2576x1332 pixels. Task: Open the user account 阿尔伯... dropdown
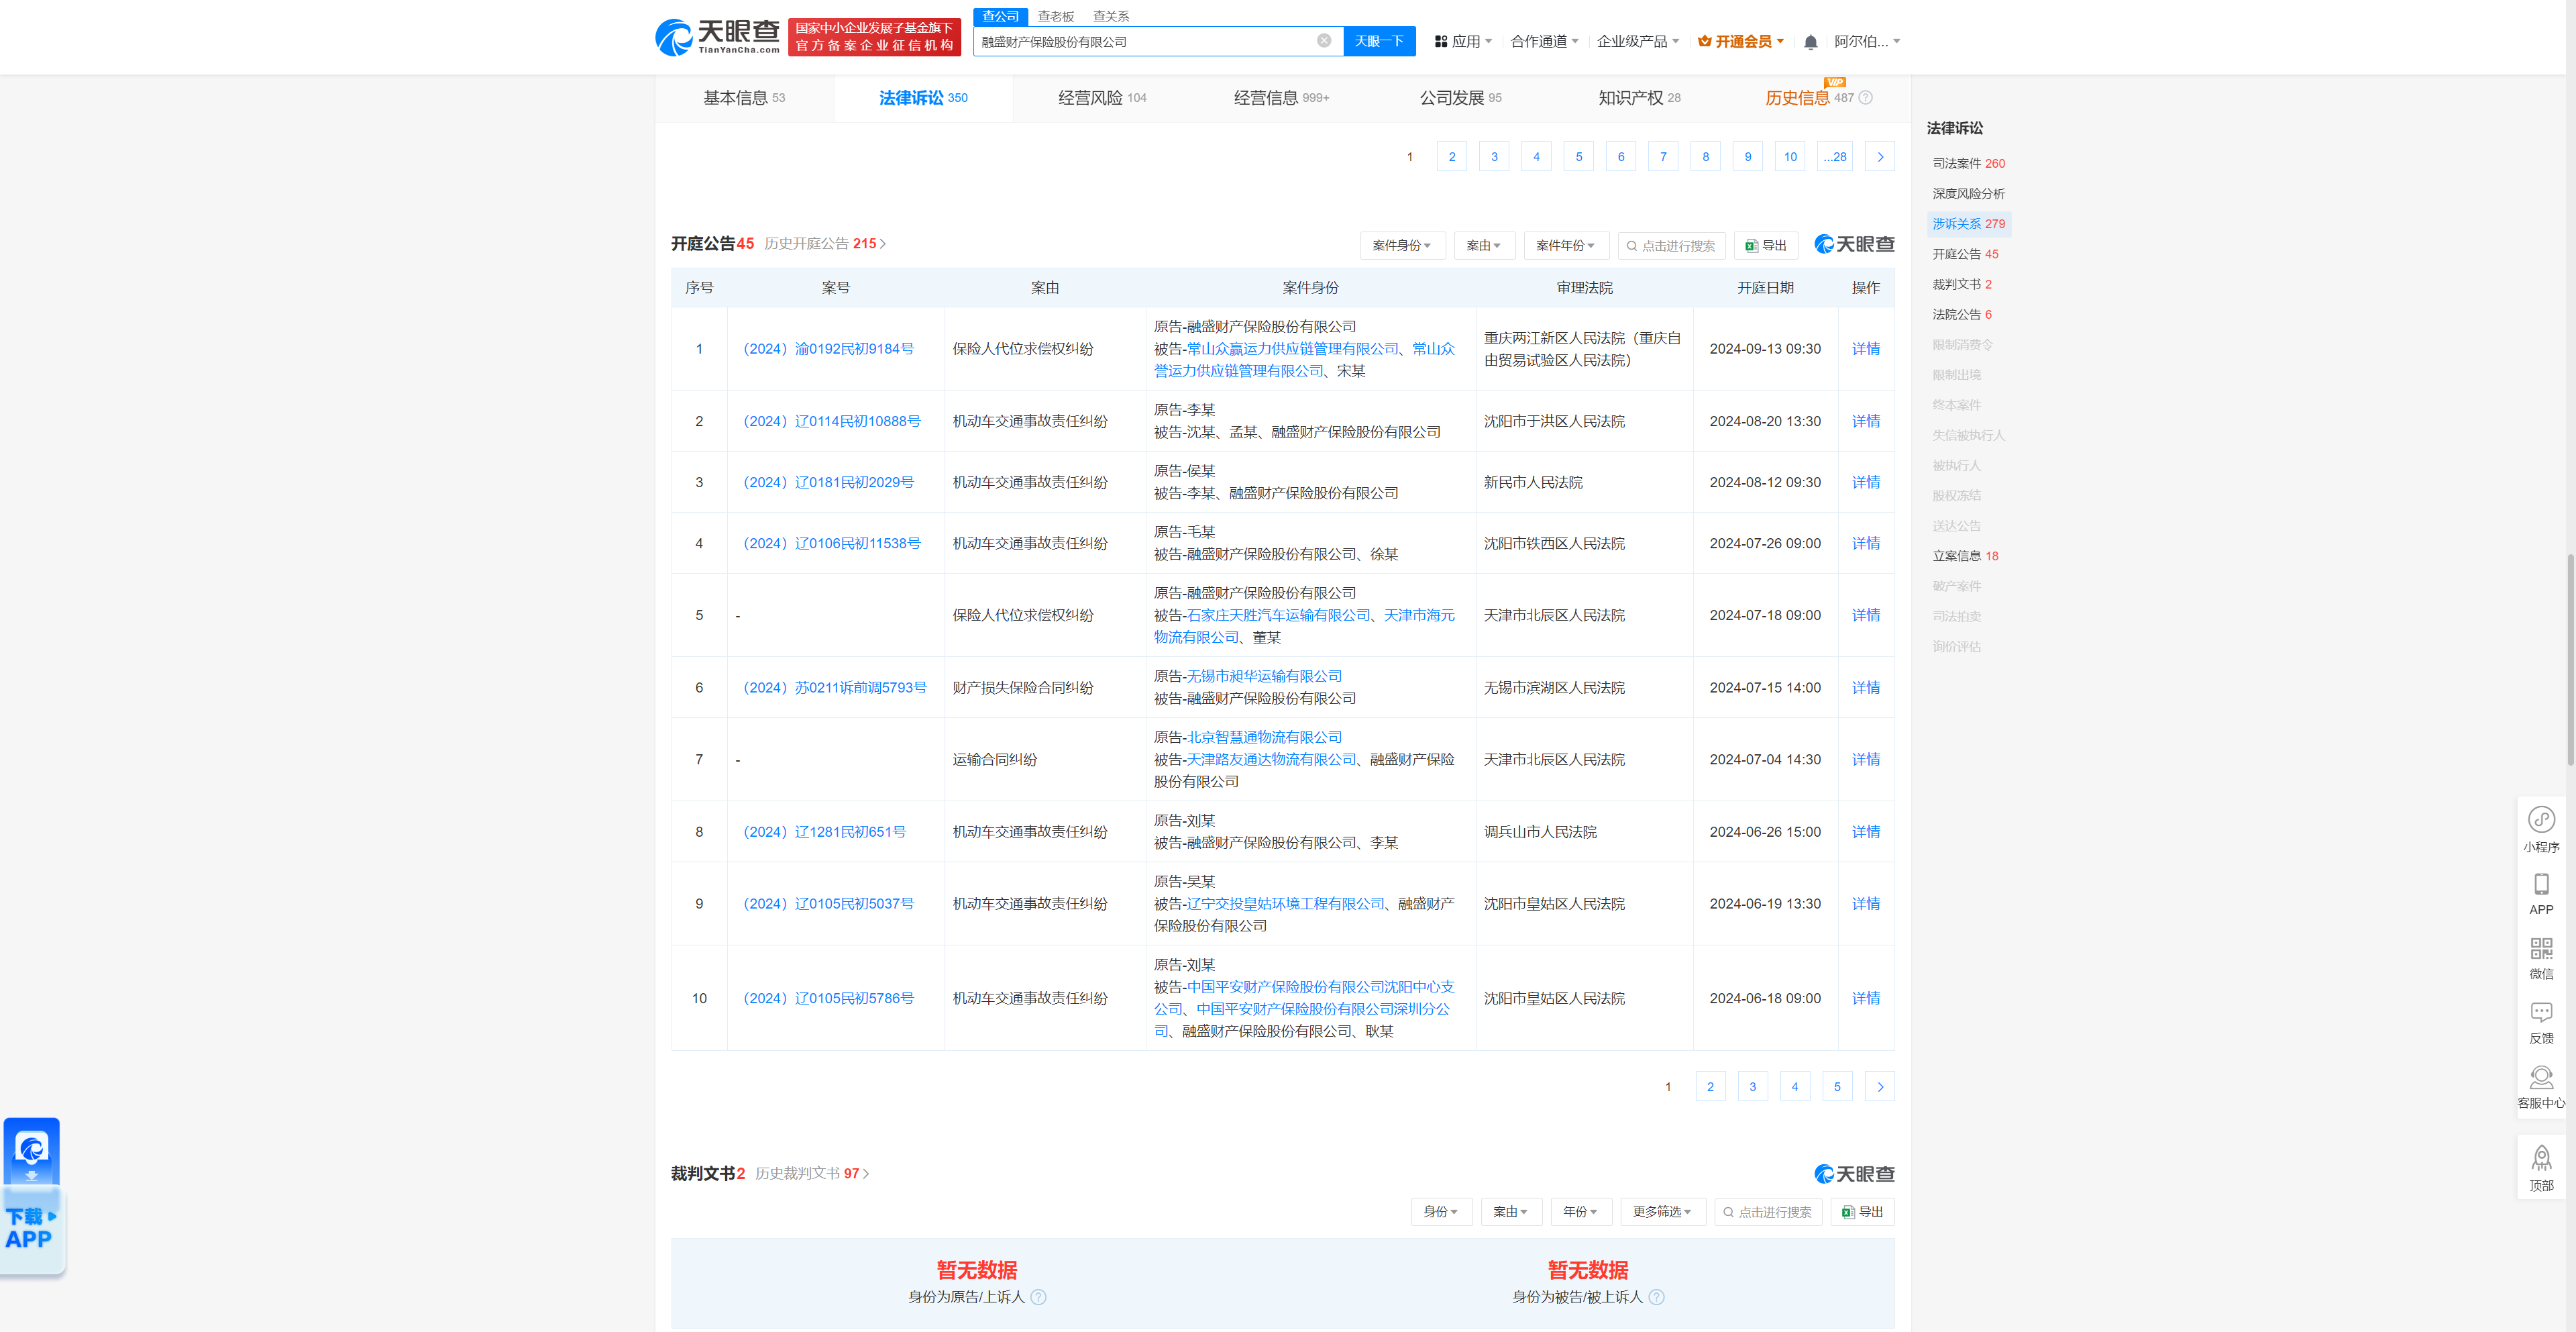coord(1866,42)
